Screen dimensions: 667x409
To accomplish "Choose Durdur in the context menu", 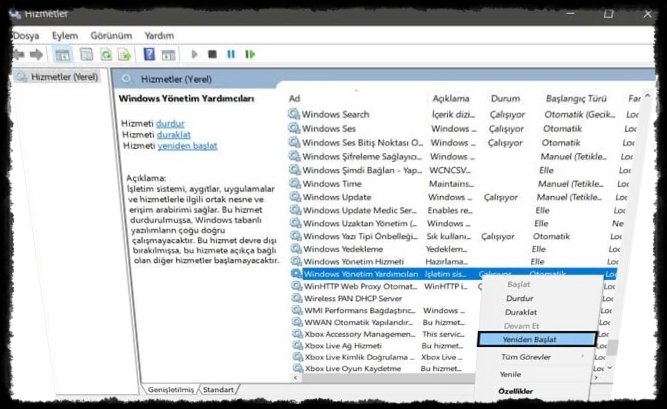I will pyautogui.click(x=519, y=298).
